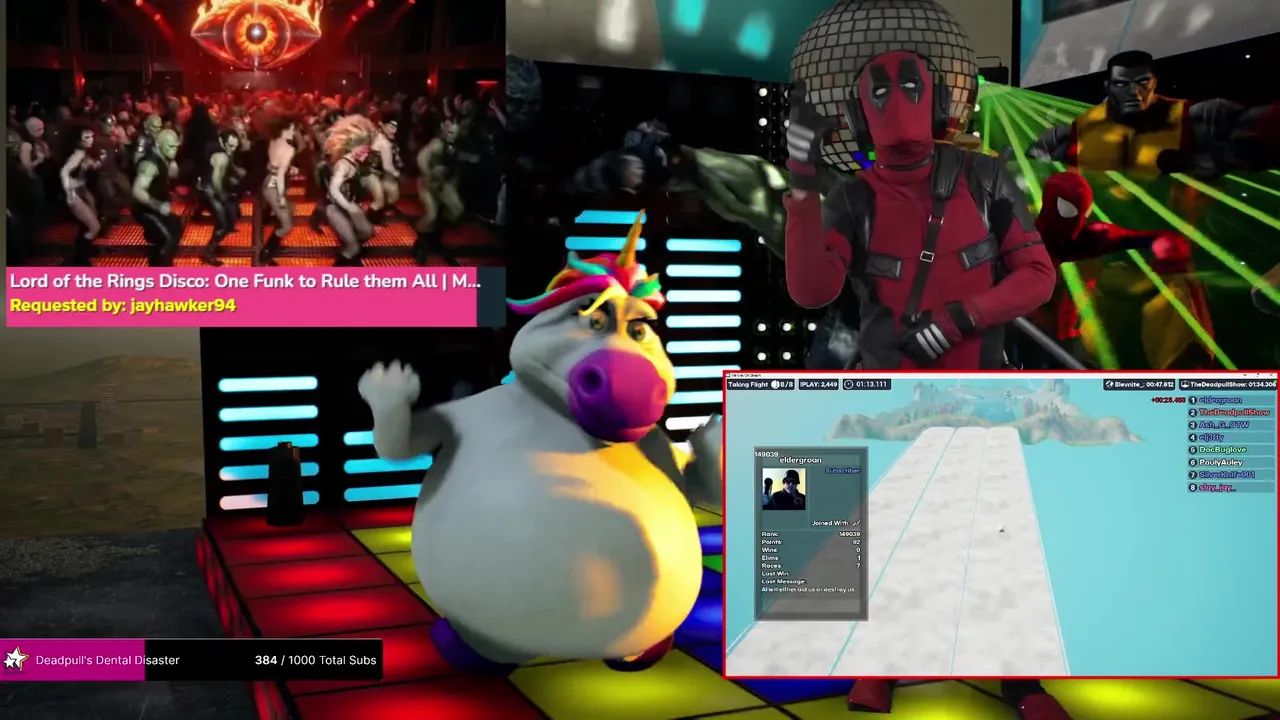Click the rank 1 badge beside eldergroan
Viewport: 1280px width, 720px height.
coord(1192,400)
